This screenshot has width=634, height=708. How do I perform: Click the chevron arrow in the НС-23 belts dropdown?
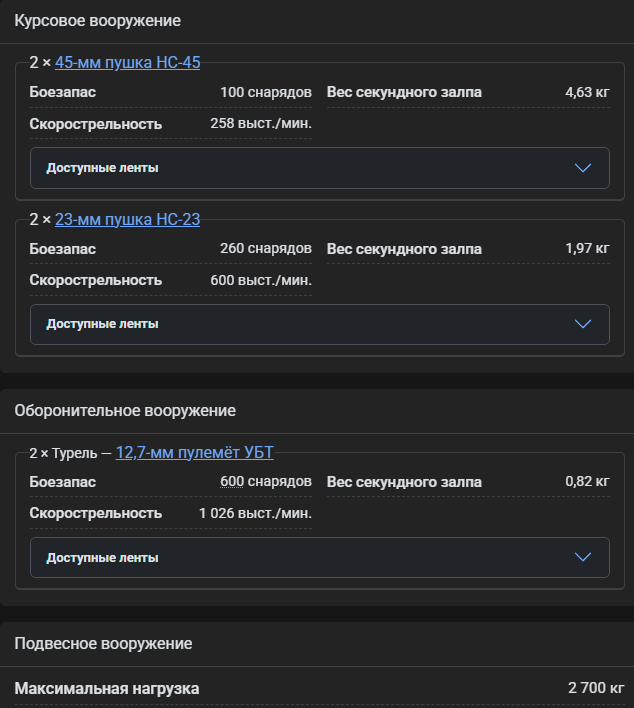coord(584,324)
